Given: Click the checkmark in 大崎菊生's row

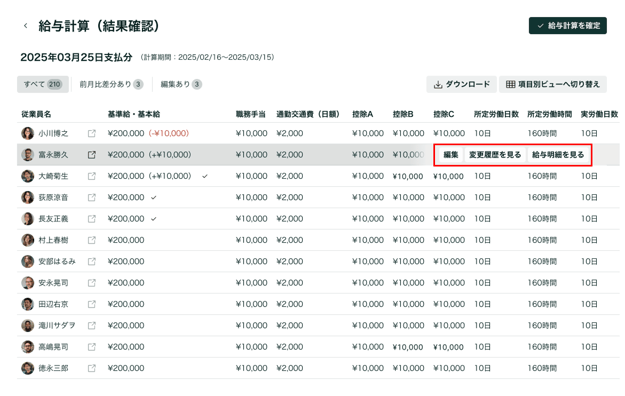Looking at the screenshot, I should [205, 176].
